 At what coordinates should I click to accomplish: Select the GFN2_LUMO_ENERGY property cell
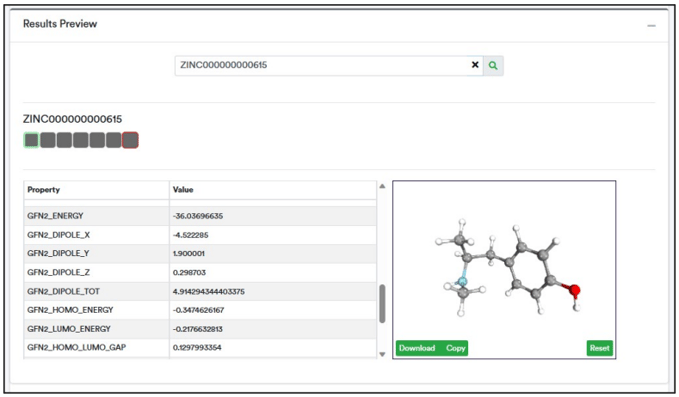[97, 329]
